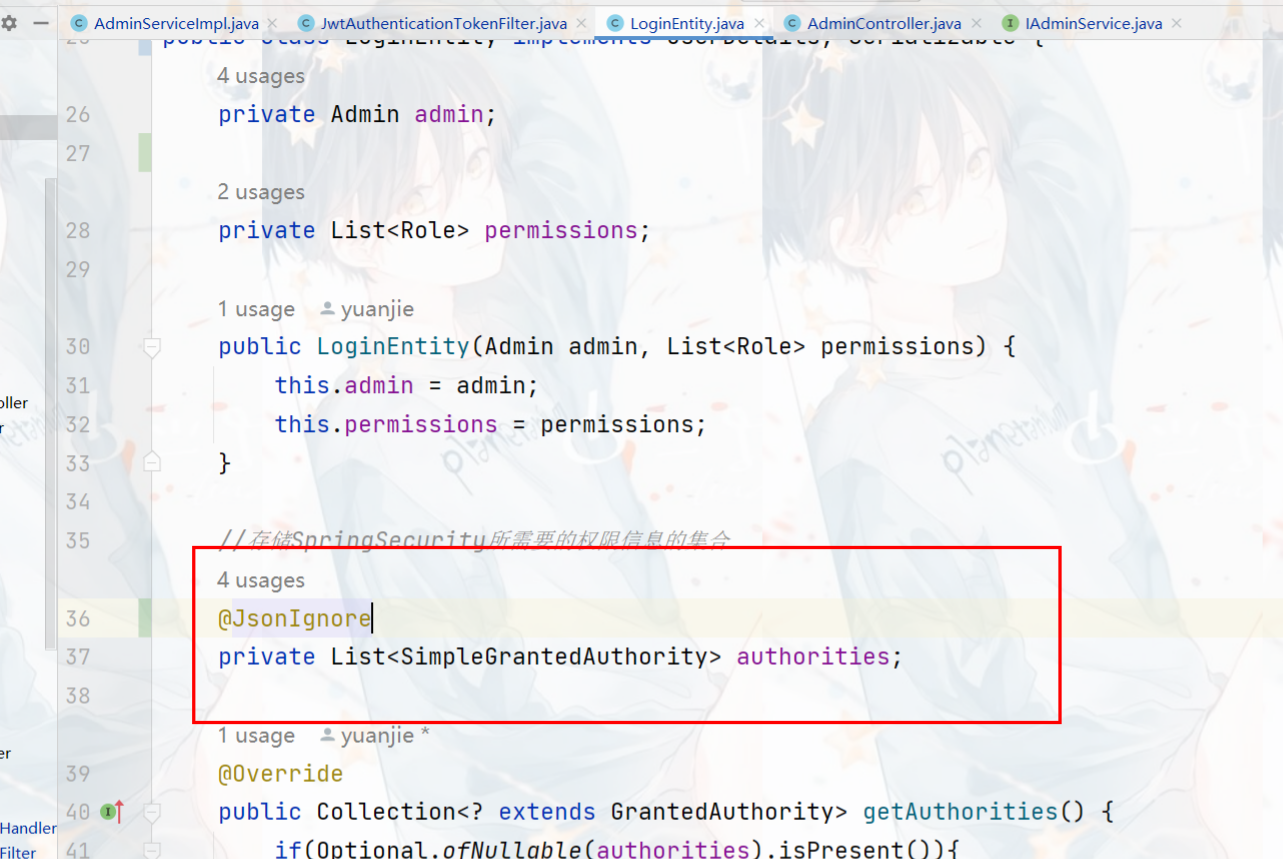This screenshot has width=1283, height=859.
Task: Show the 1 usage above the @Override annotation
Action: 256,736
